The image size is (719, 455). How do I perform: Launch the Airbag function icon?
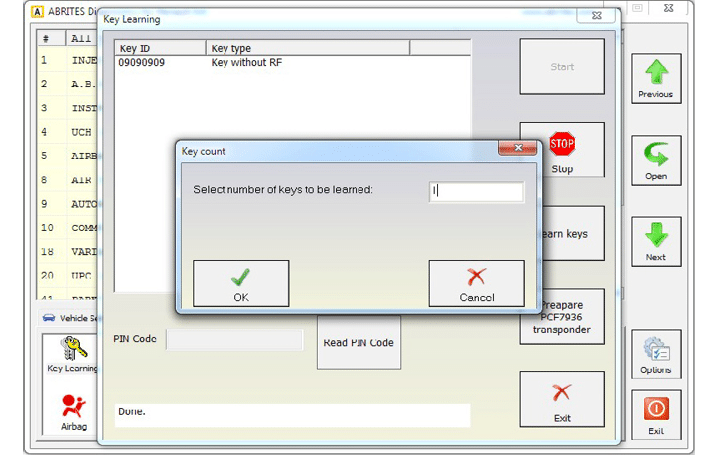73,412
